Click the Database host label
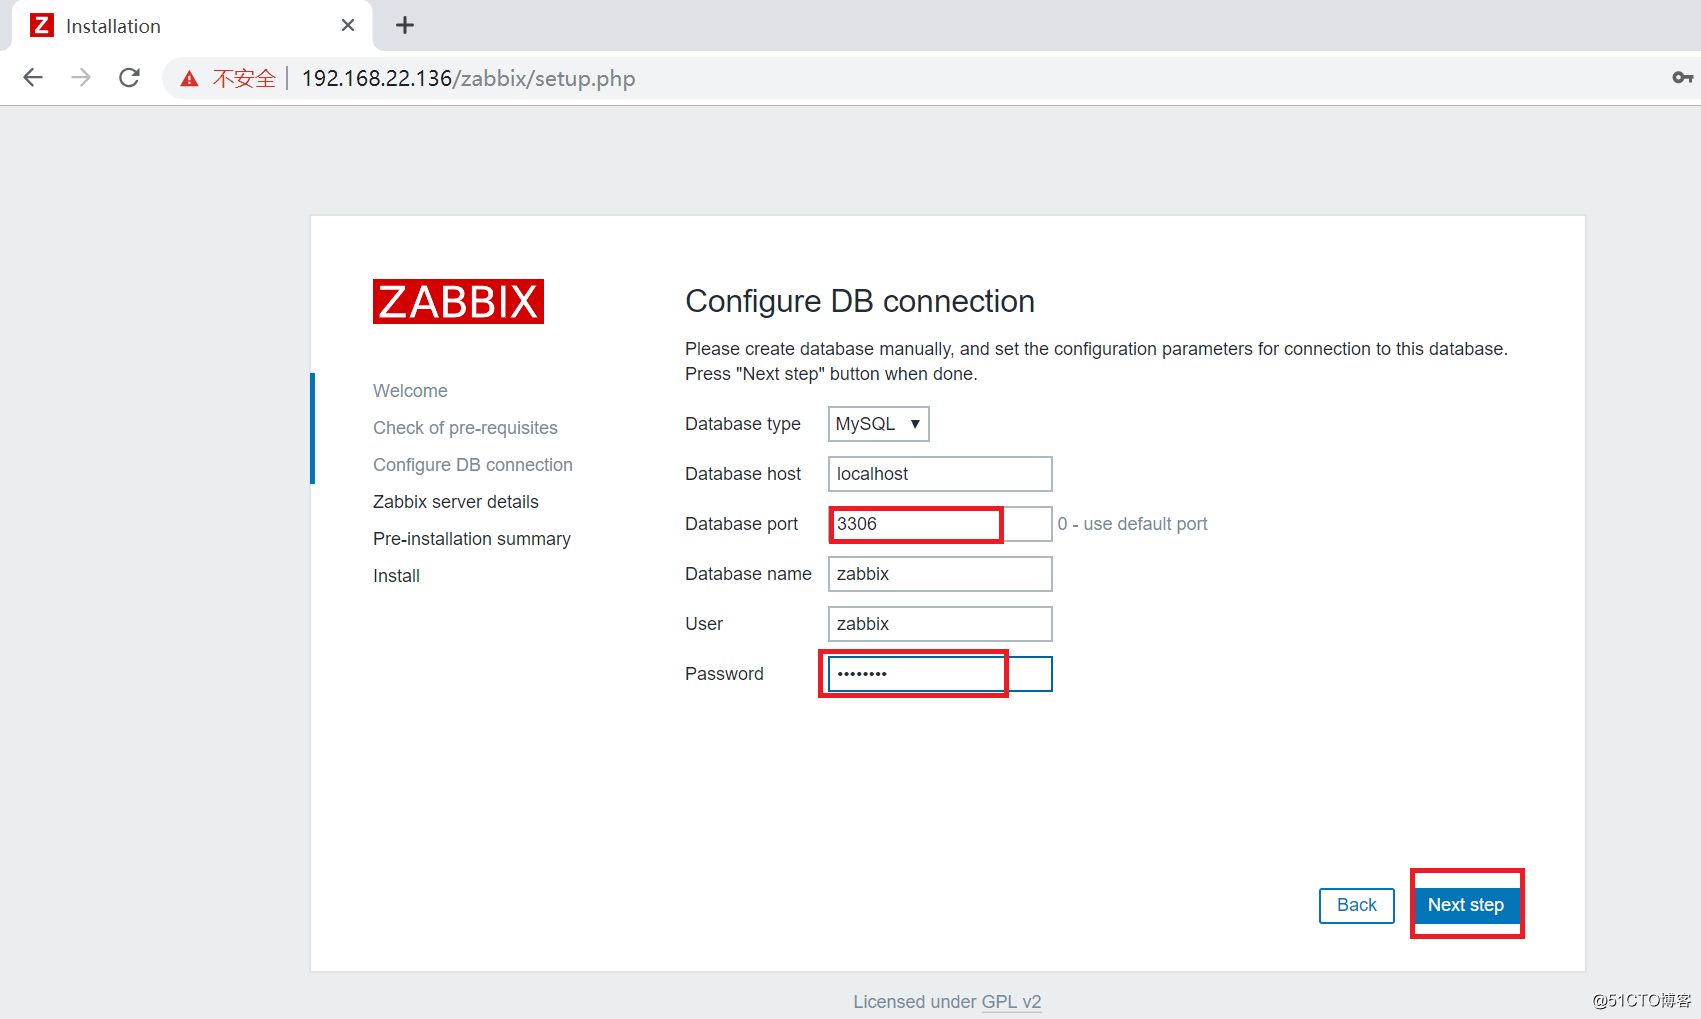This screenshot has width=1701, height=1019. coord(743,474)
